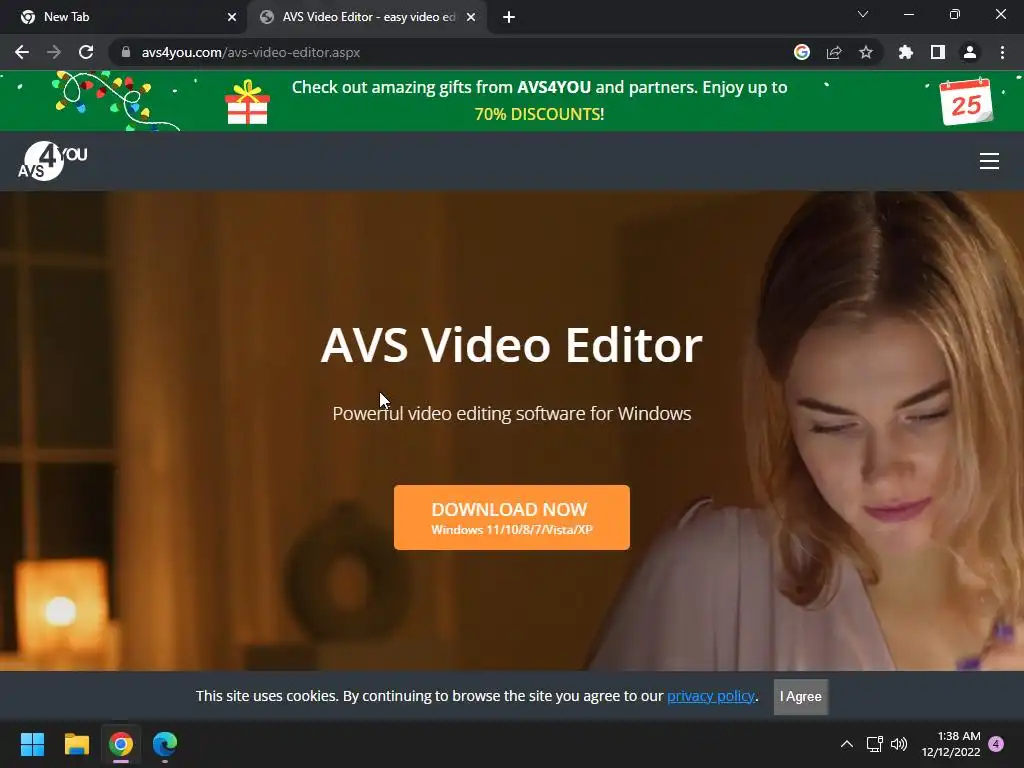The width and height of the screenshot is (1024, 768).
Task: Show hidden system tray icons
Action: [x=846, y=744]
